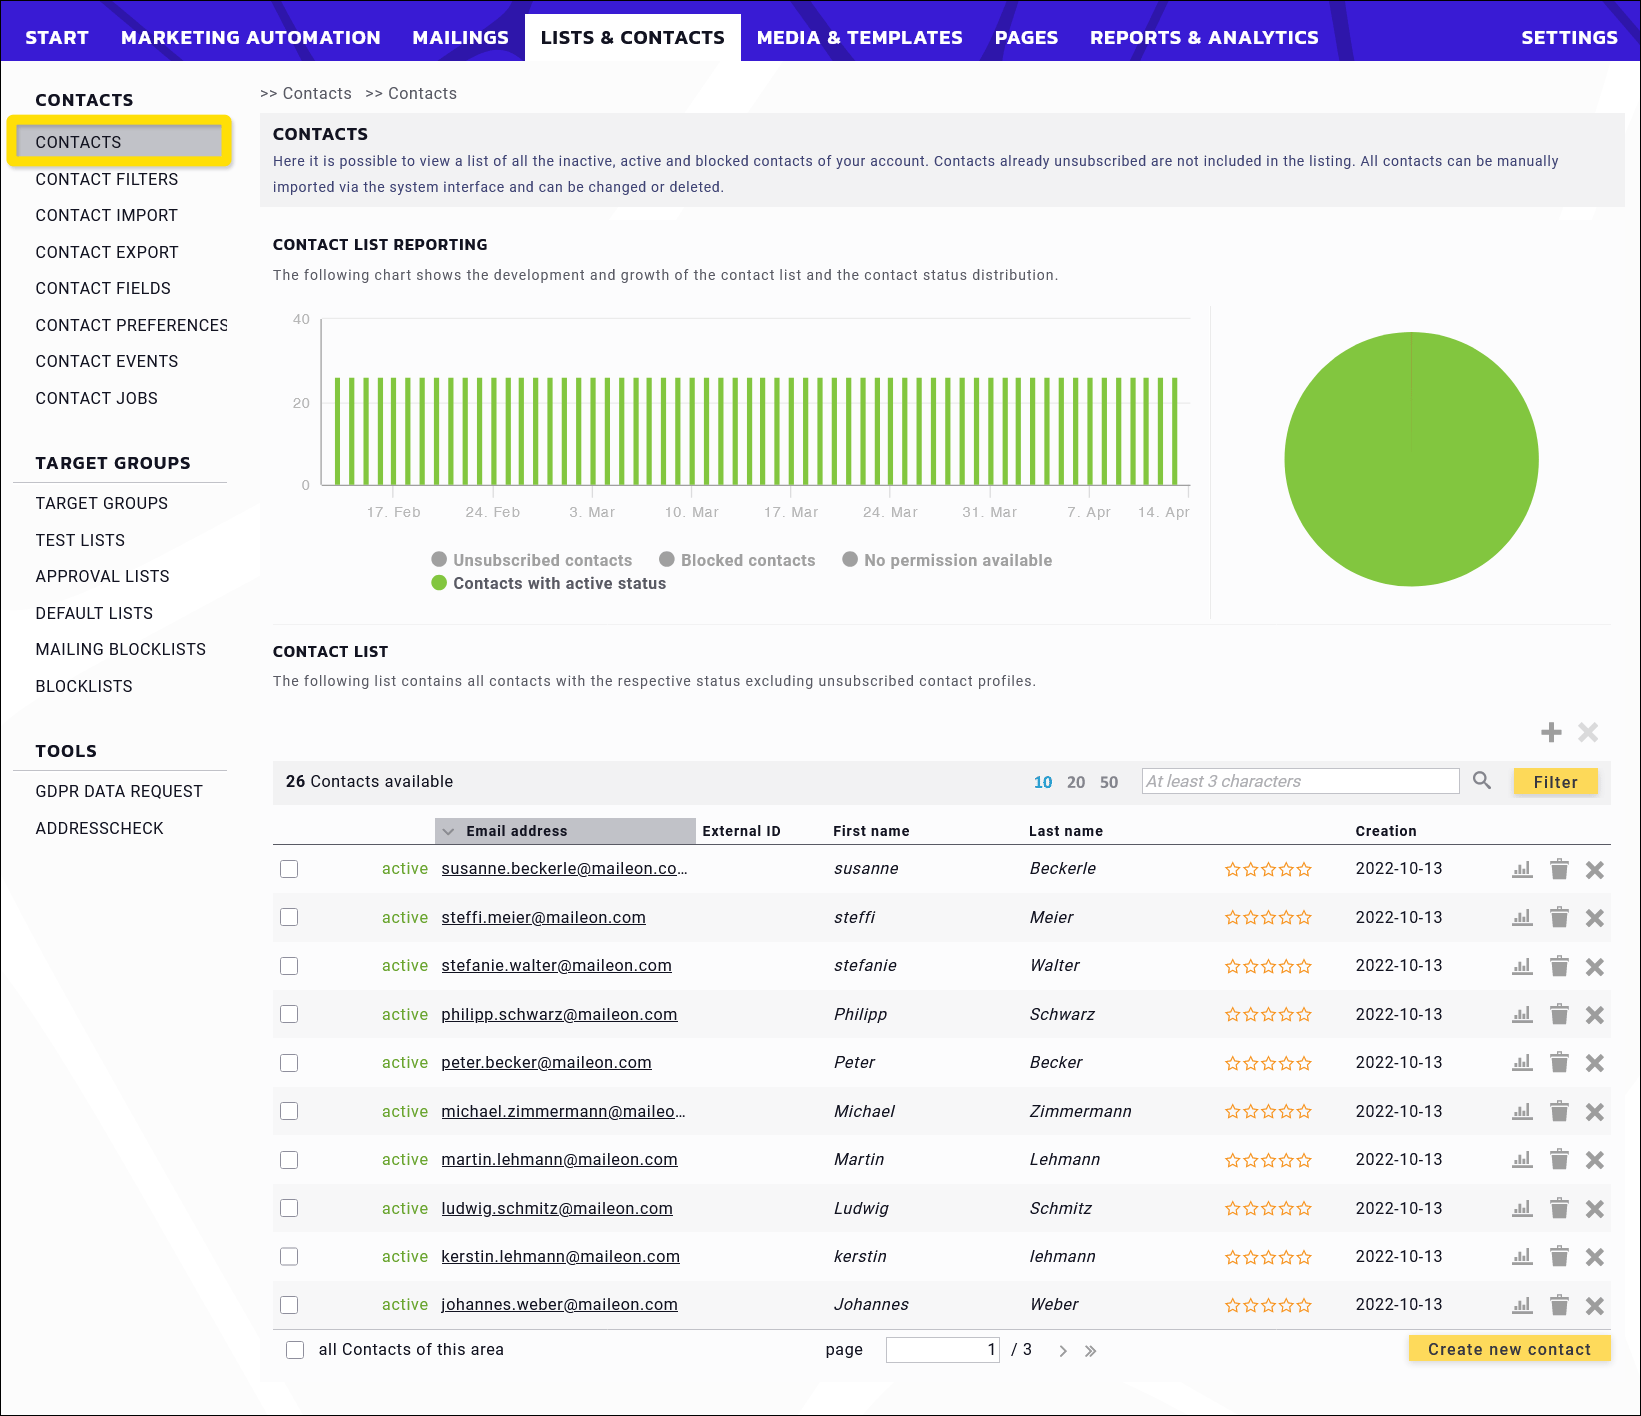Sort by Email address column header arrow

coord(448,832)
